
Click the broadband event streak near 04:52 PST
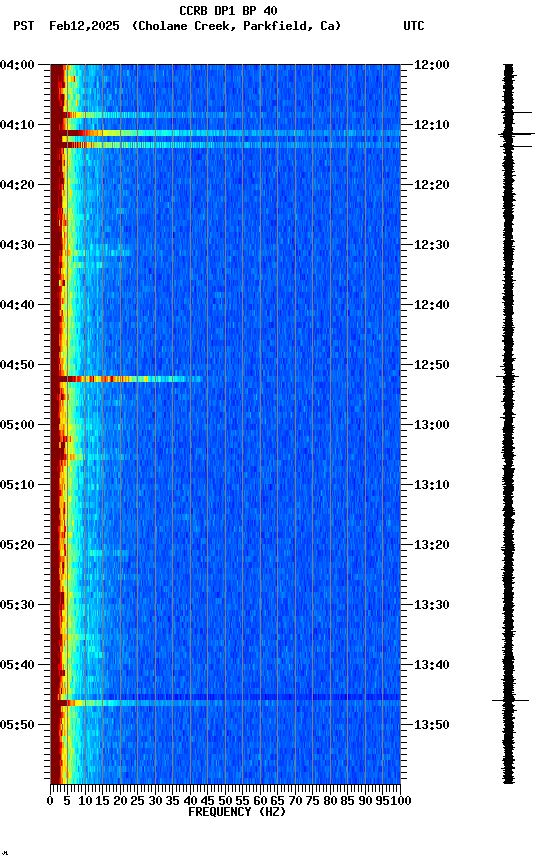click(131, 379)
